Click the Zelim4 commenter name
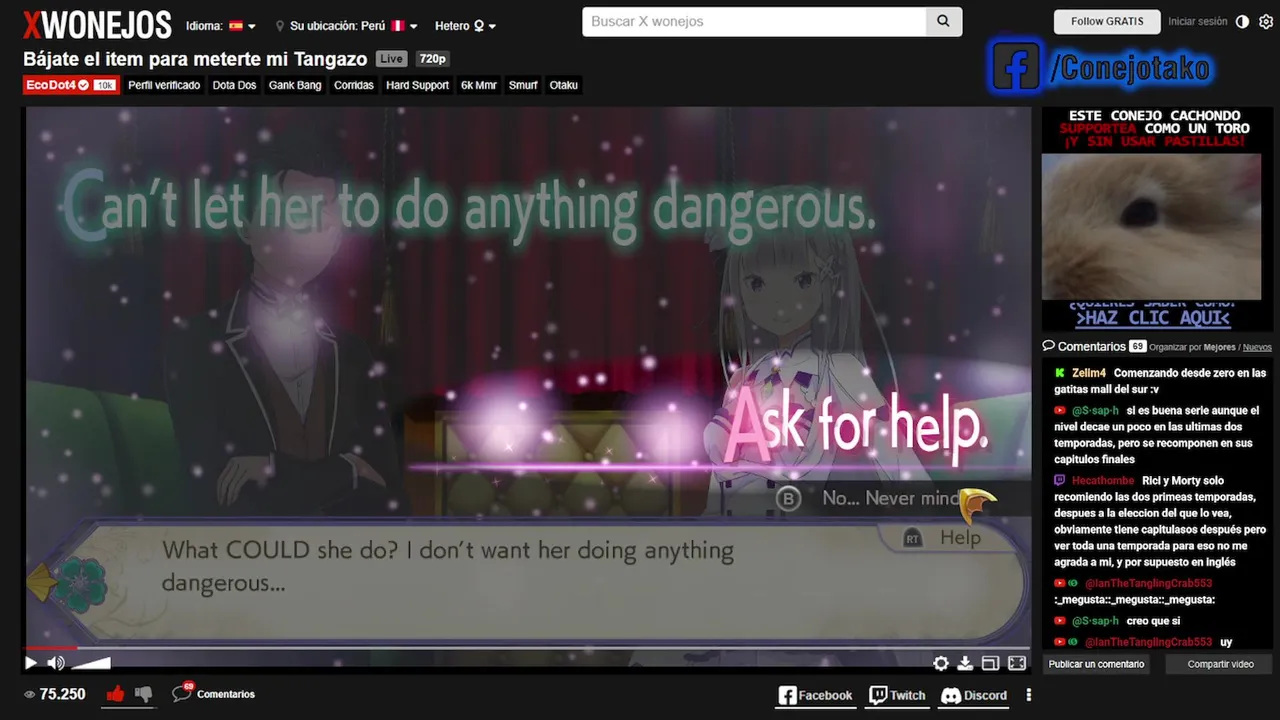 1089,373
